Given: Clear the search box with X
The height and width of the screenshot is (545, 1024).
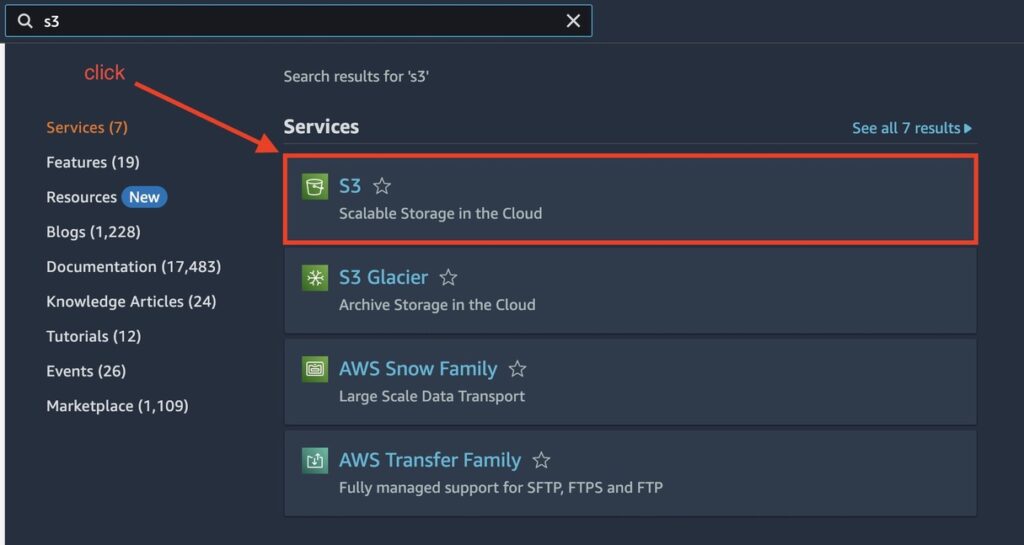Looking at the screenshot, I should [573, 21].
